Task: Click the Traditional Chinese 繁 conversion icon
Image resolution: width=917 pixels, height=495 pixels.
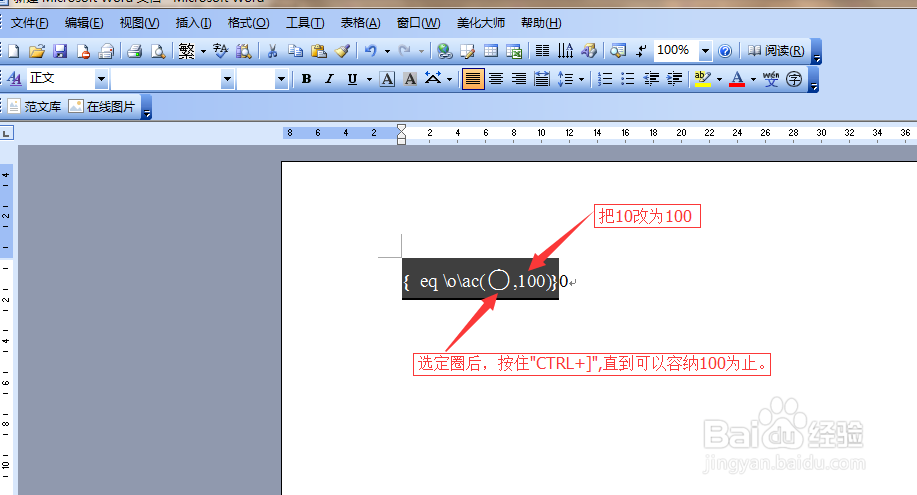Action: (187, 51)
